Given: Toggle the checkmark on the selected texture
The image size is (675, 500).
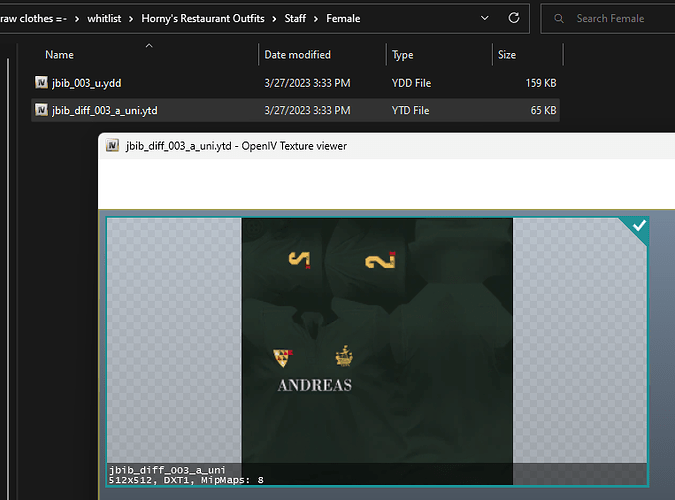Looking at the screenshot, I should tap(638, 226).
